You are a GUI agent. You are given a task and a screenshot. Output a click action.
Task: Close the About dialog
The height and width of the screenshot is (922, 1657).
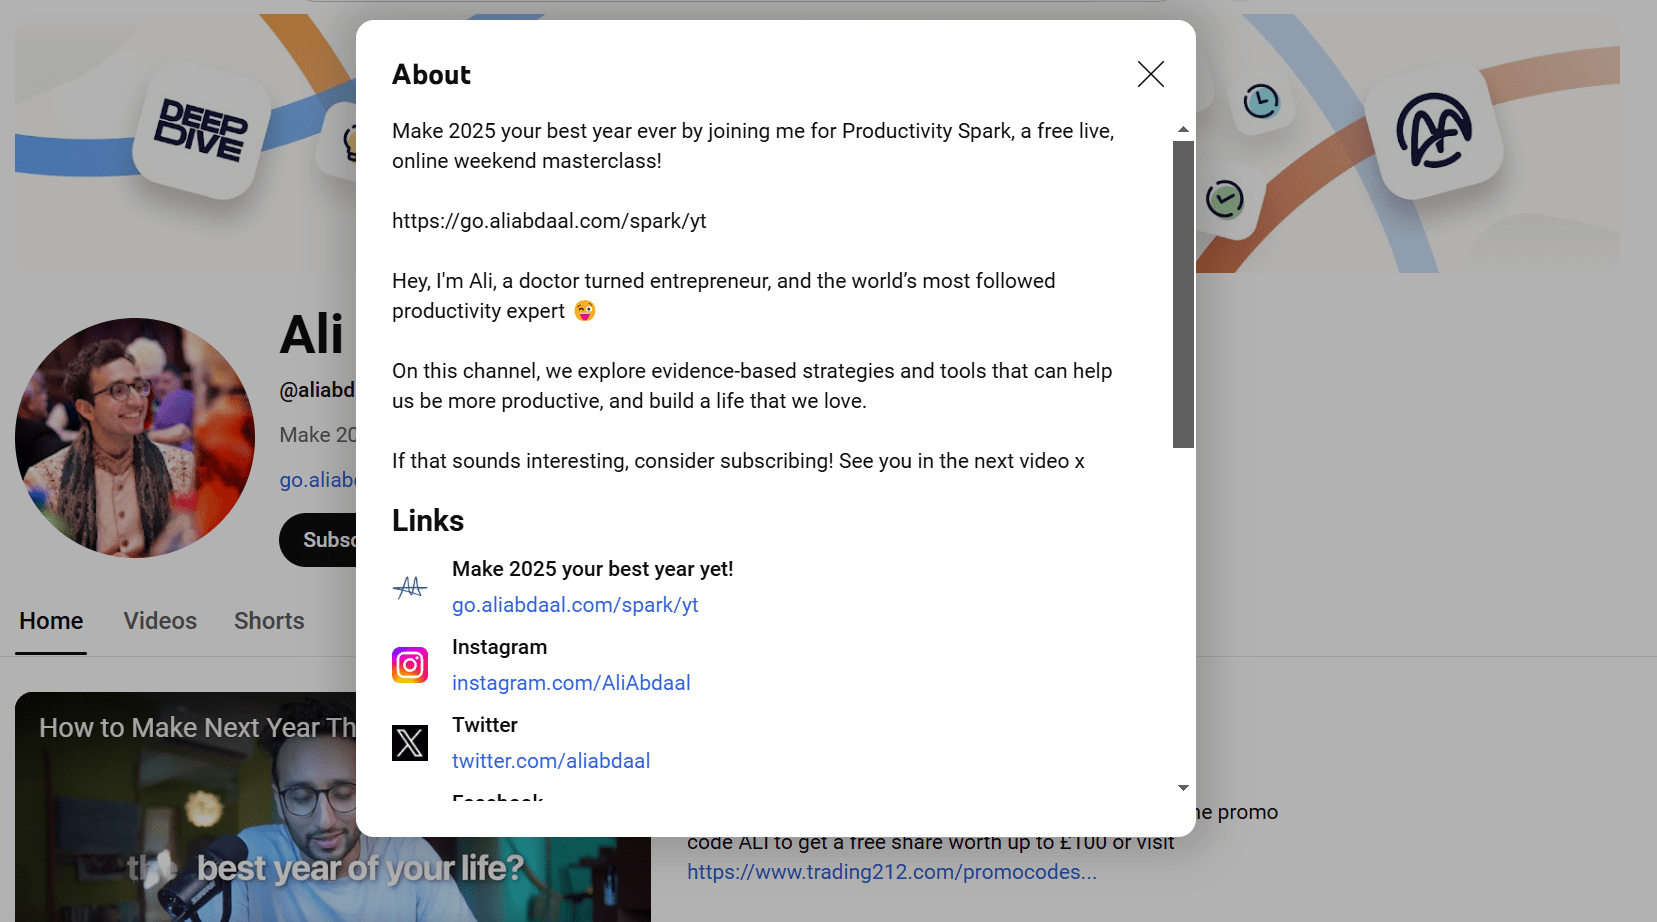pyautogui.click(x=1150, y=74)
